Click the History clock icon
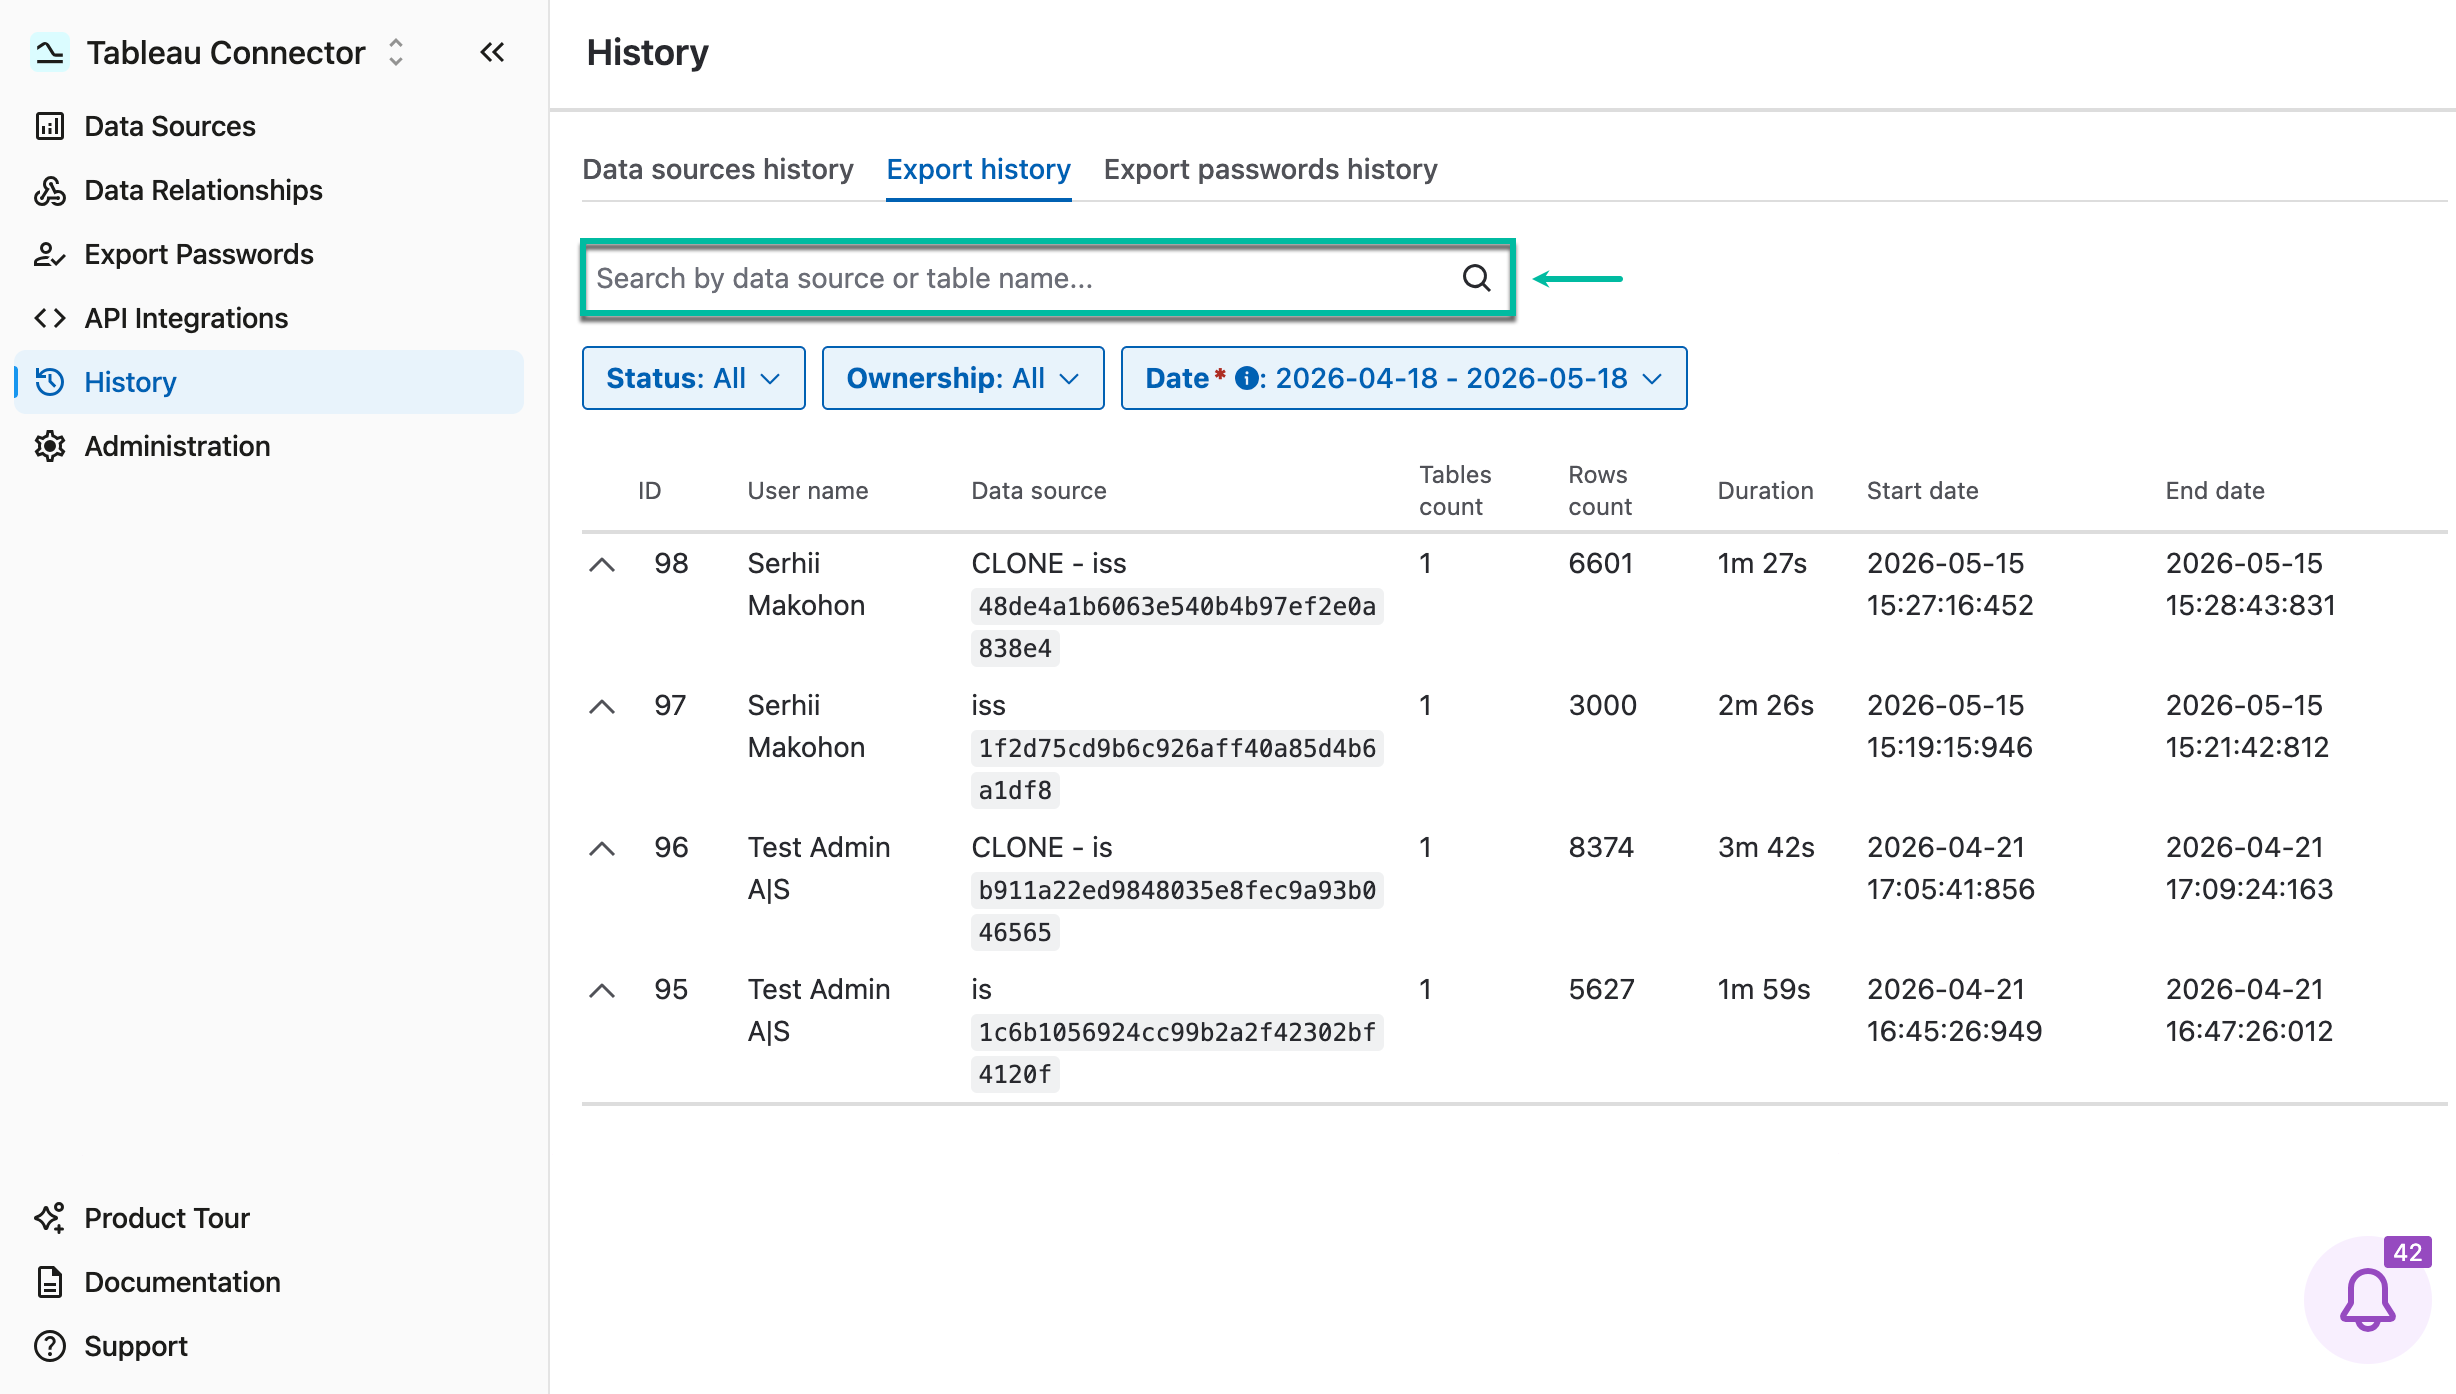This screenshot has height=1394, width=2456. point(50,382)
